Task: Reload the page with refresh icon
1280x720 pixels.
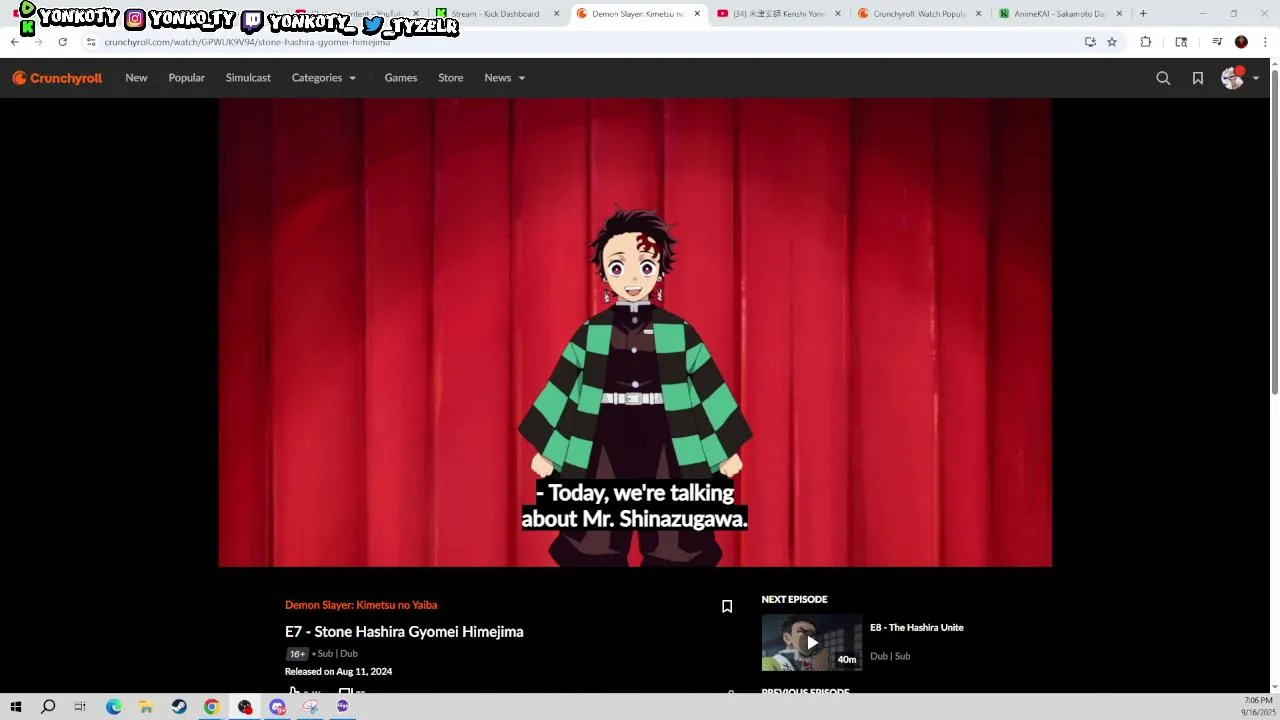Action: click(62, 42)
